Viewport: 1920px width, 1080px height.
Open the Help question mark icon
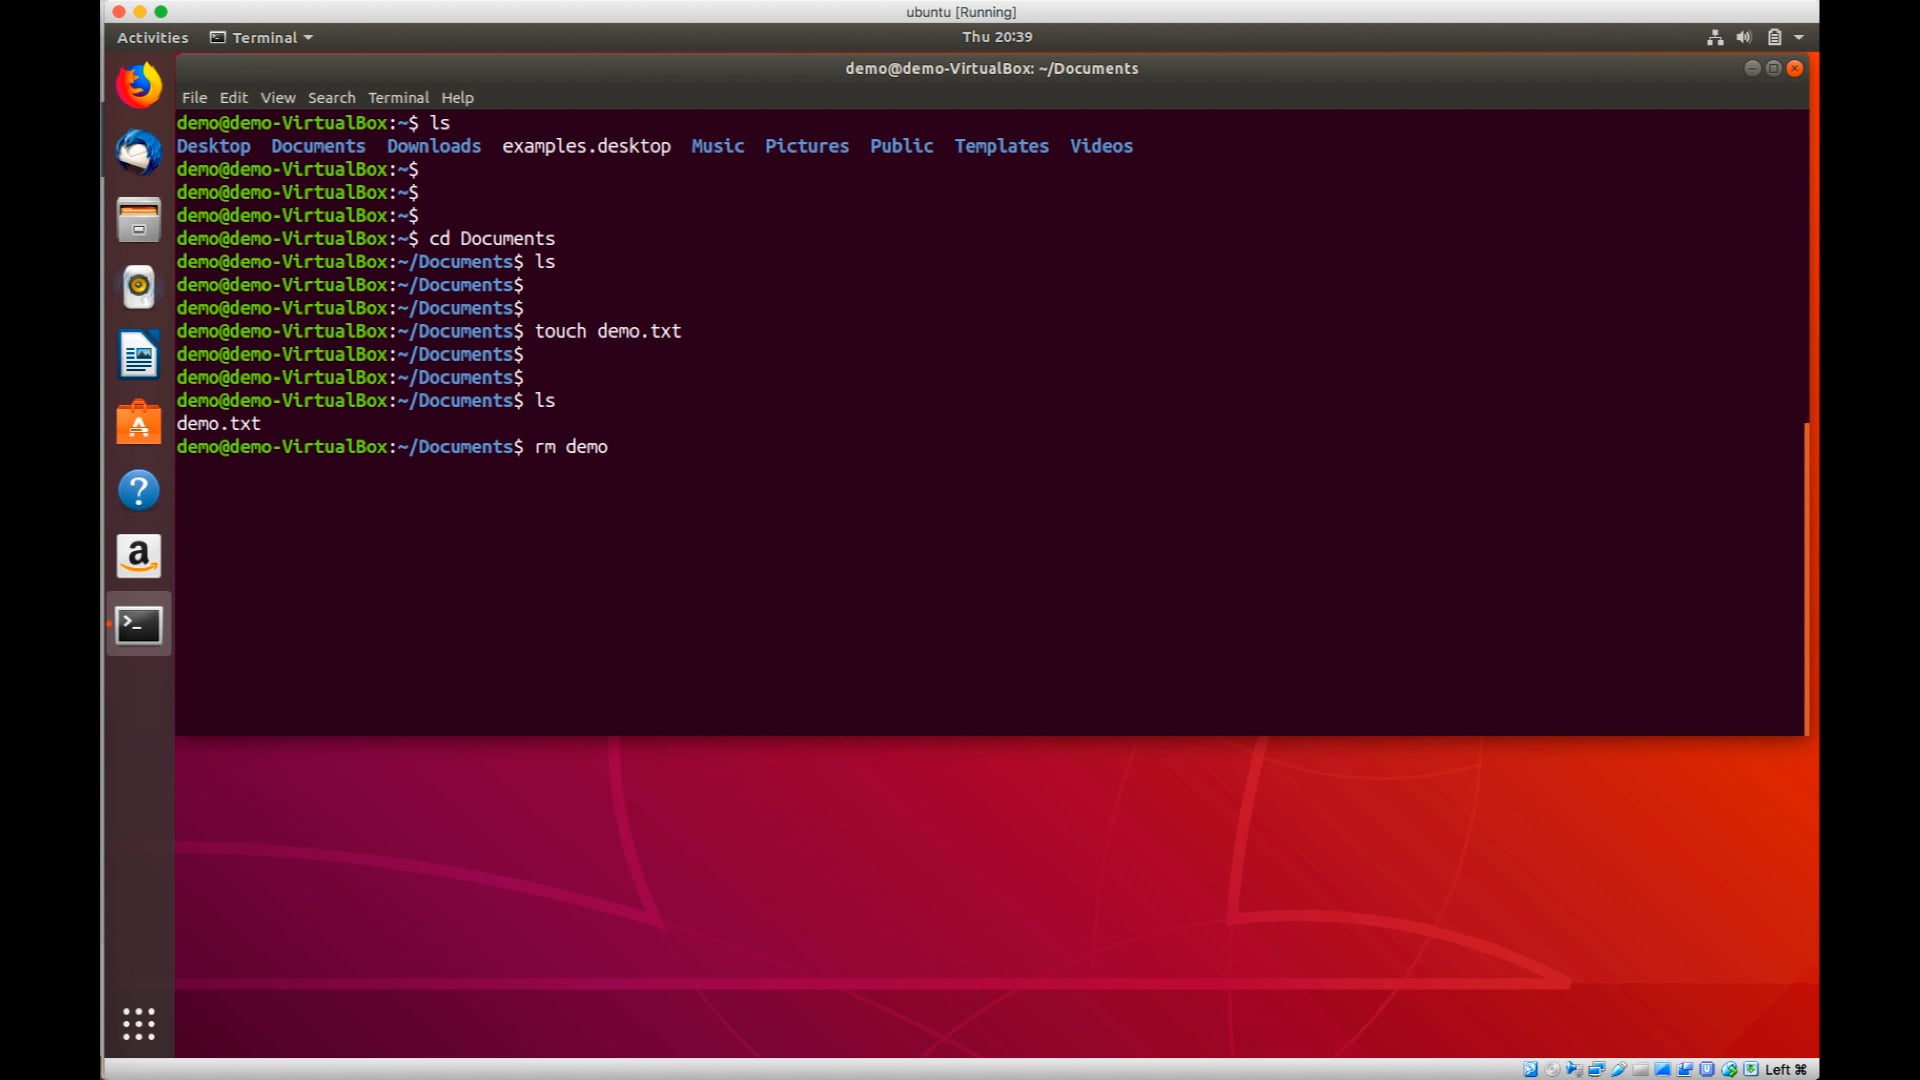(x=139, y=490)
